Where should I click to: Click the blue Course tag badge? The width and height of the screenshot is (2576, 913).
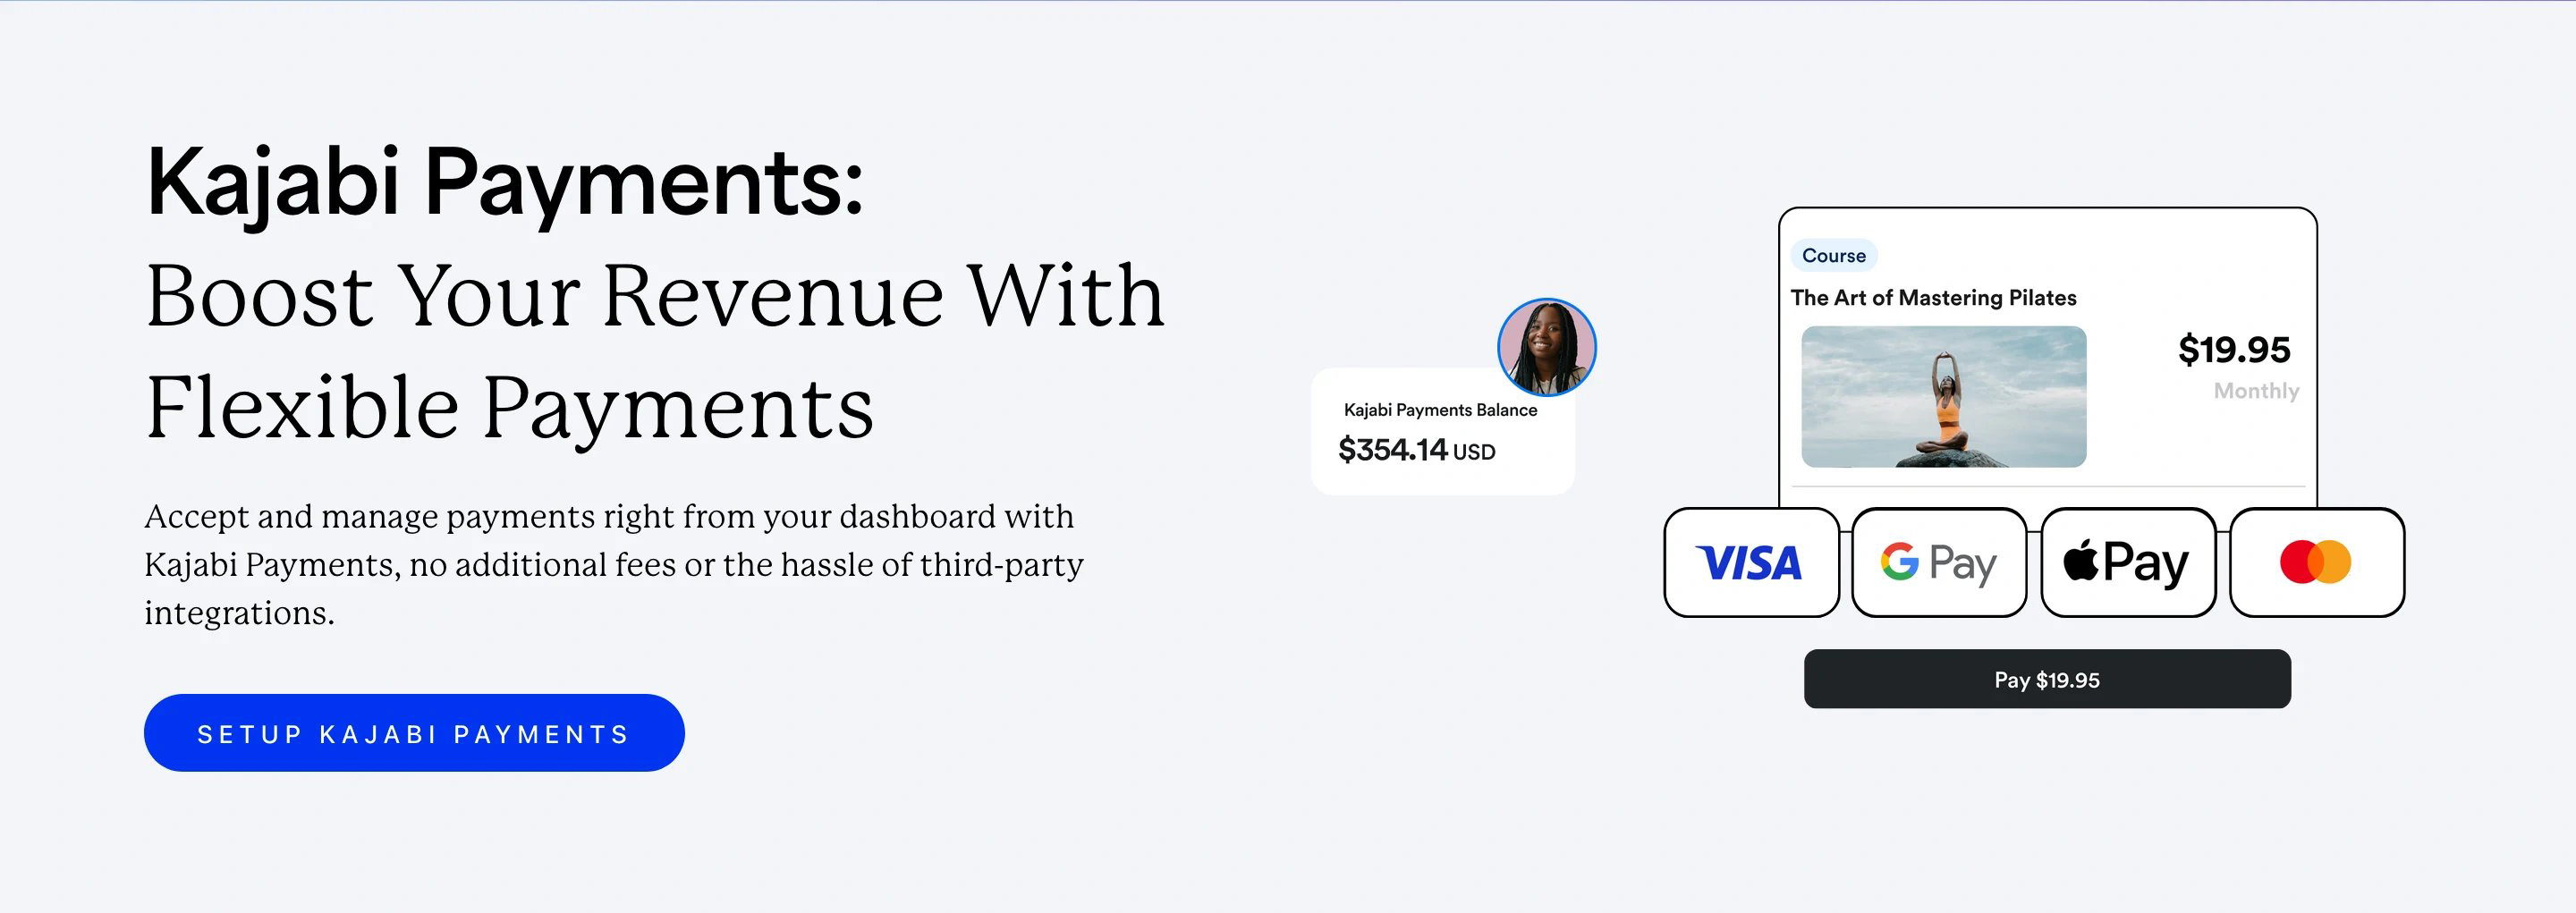pos(1834,255)
